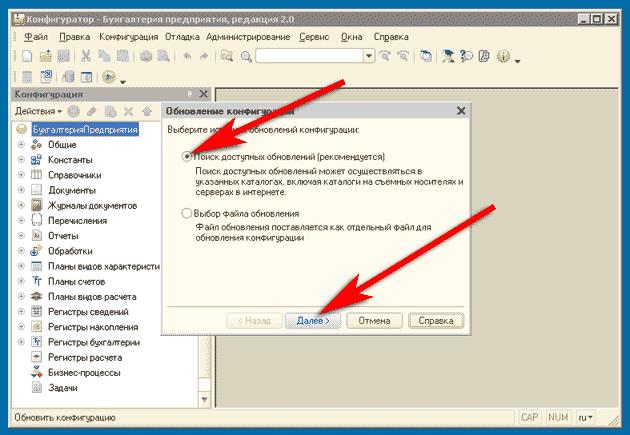Click the Константы tree icon

click(37, 160)
